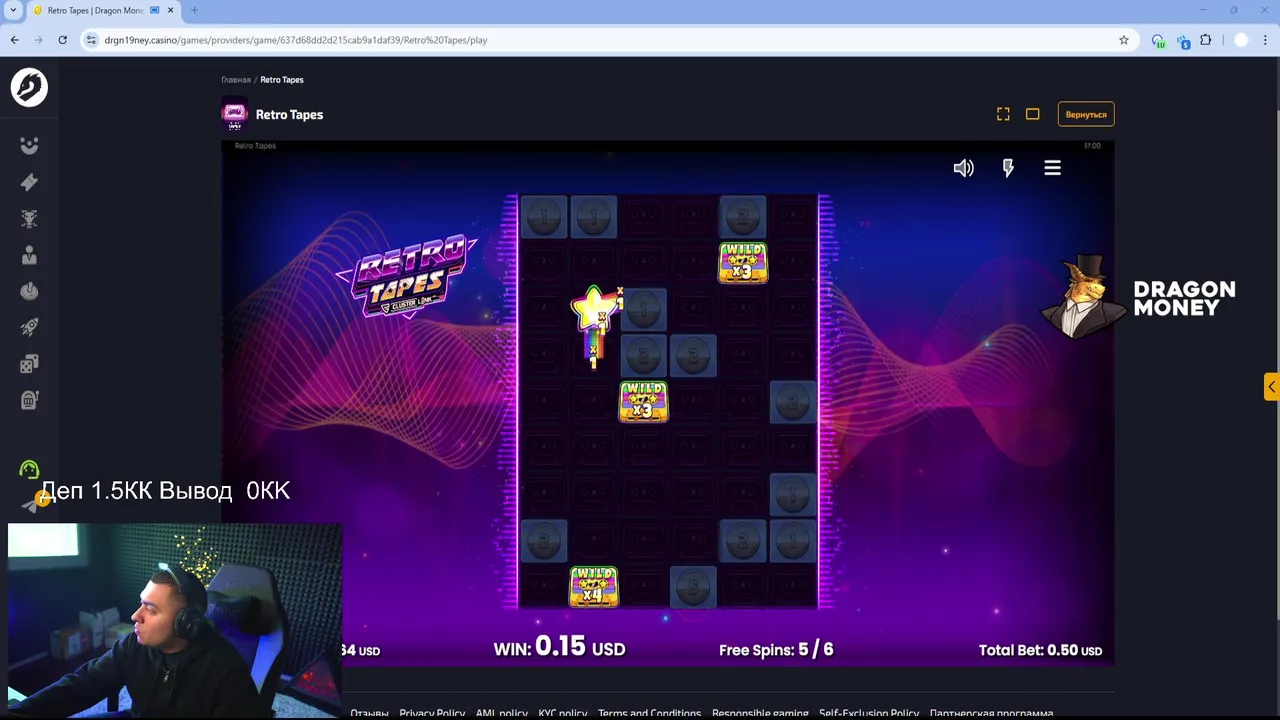The width and height of the screenshot is (1280, 720).
Task: Open the joystick icon in sidebar
Action: pyautogui.click(x=29, y=291)
